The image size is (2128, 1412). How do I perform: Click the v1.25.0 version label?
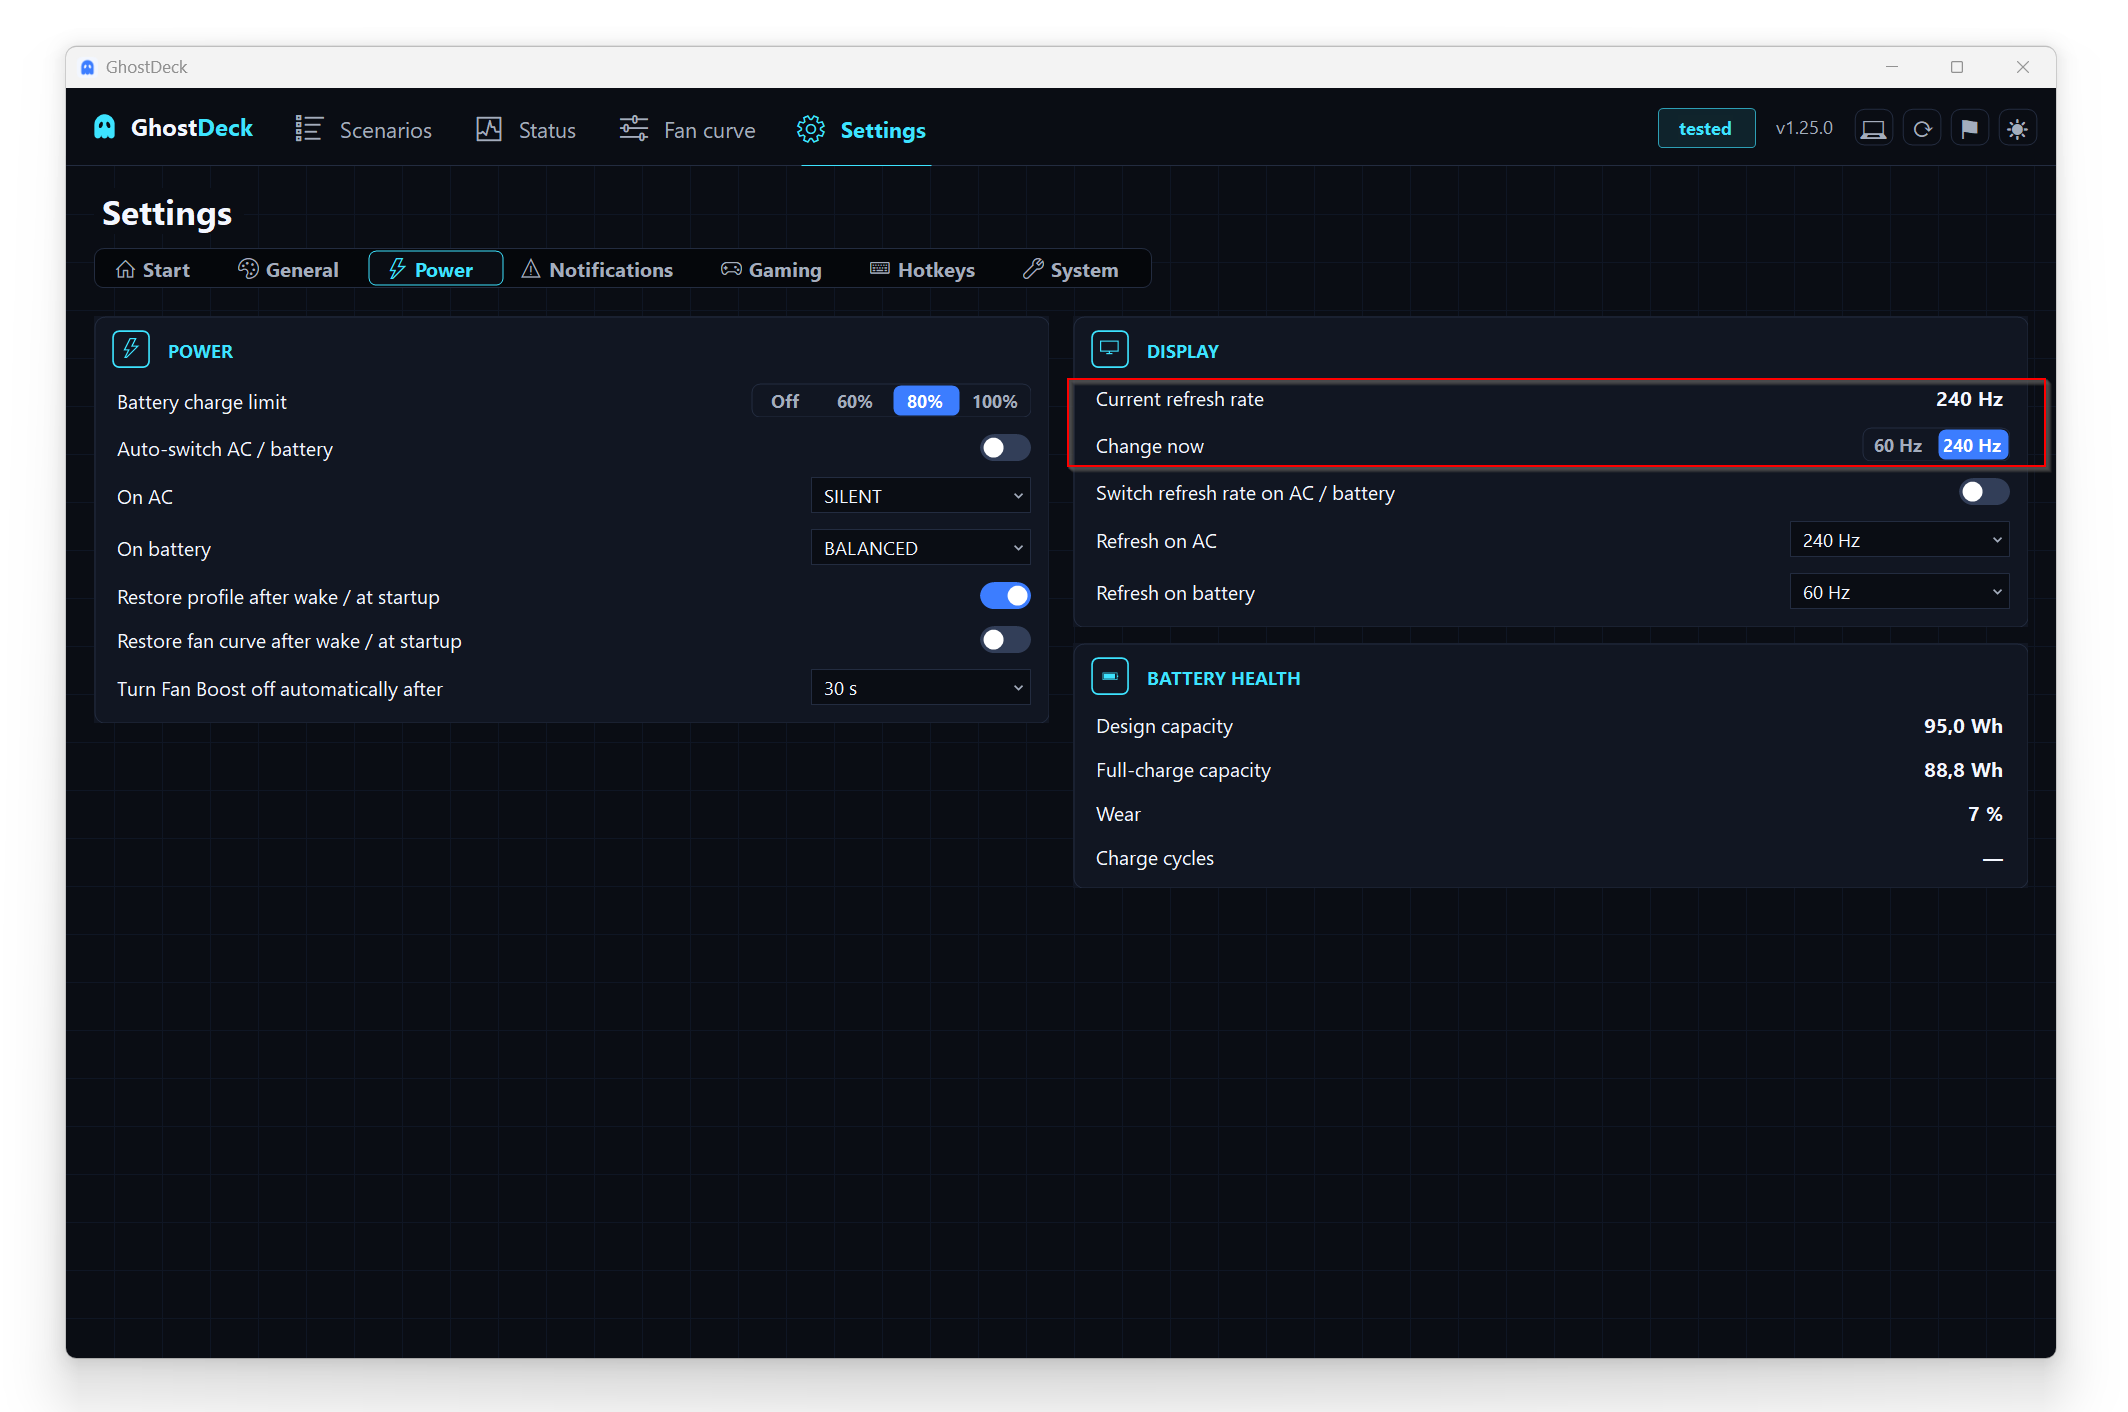click(1804, 128)
